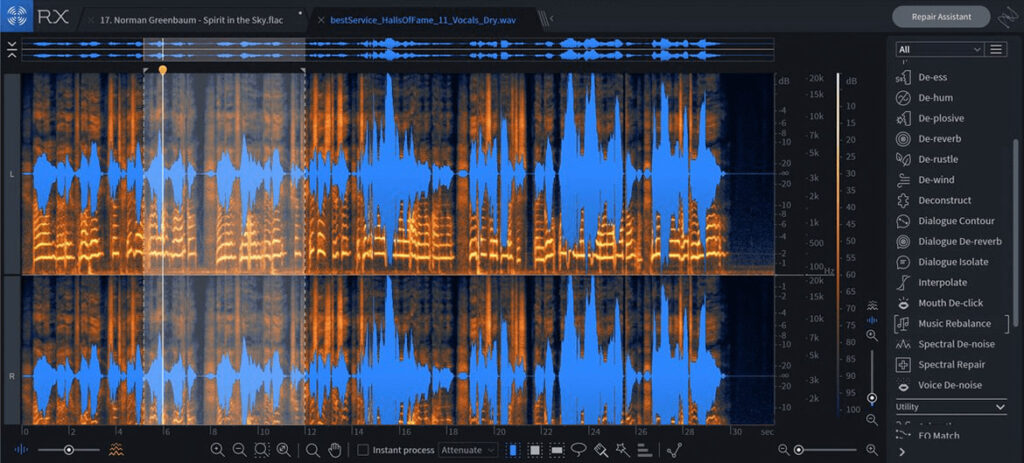Pick the Zoom magnifier tool
This screenshot has width=1024, height=463.
[313, 450]
